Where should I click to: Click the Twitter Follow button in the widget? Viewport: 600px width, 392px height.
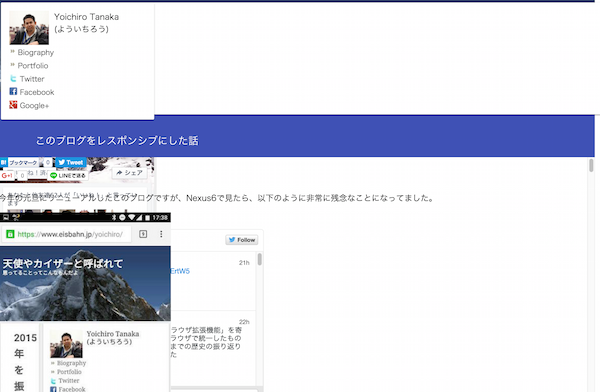(x=242, y=240)
